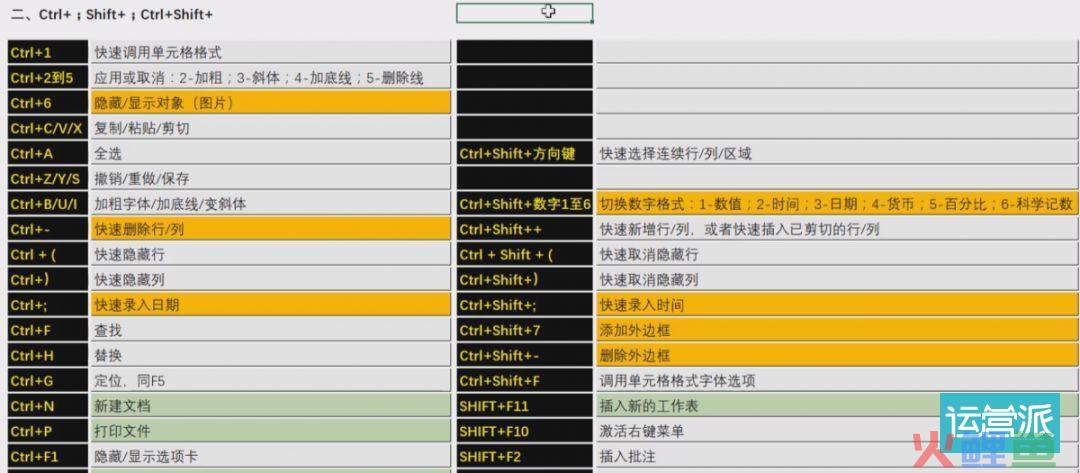Viewport: 1080px width, 473px height.
Task: Select cell '快速隐藏行'
Action: click(x=271, y=254)
